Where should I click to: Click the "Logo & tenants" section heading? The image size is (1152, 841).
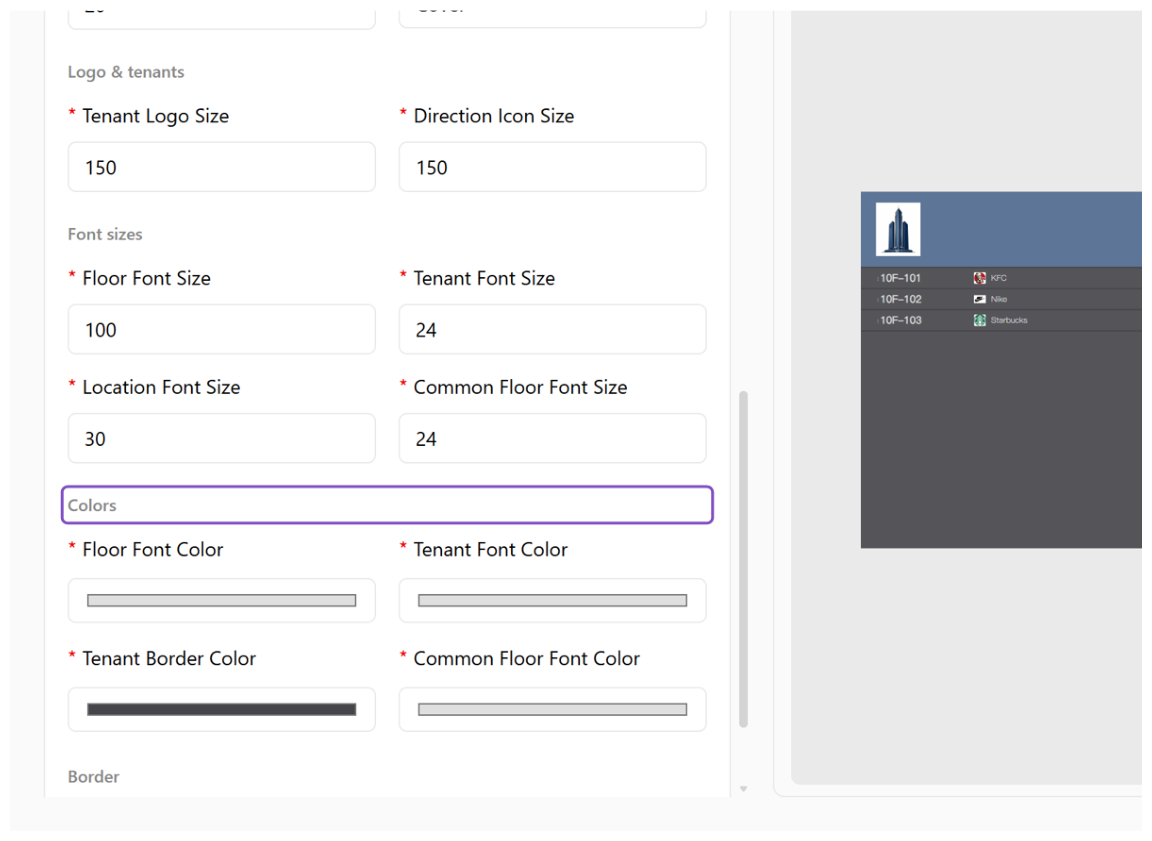pos(126,72)
